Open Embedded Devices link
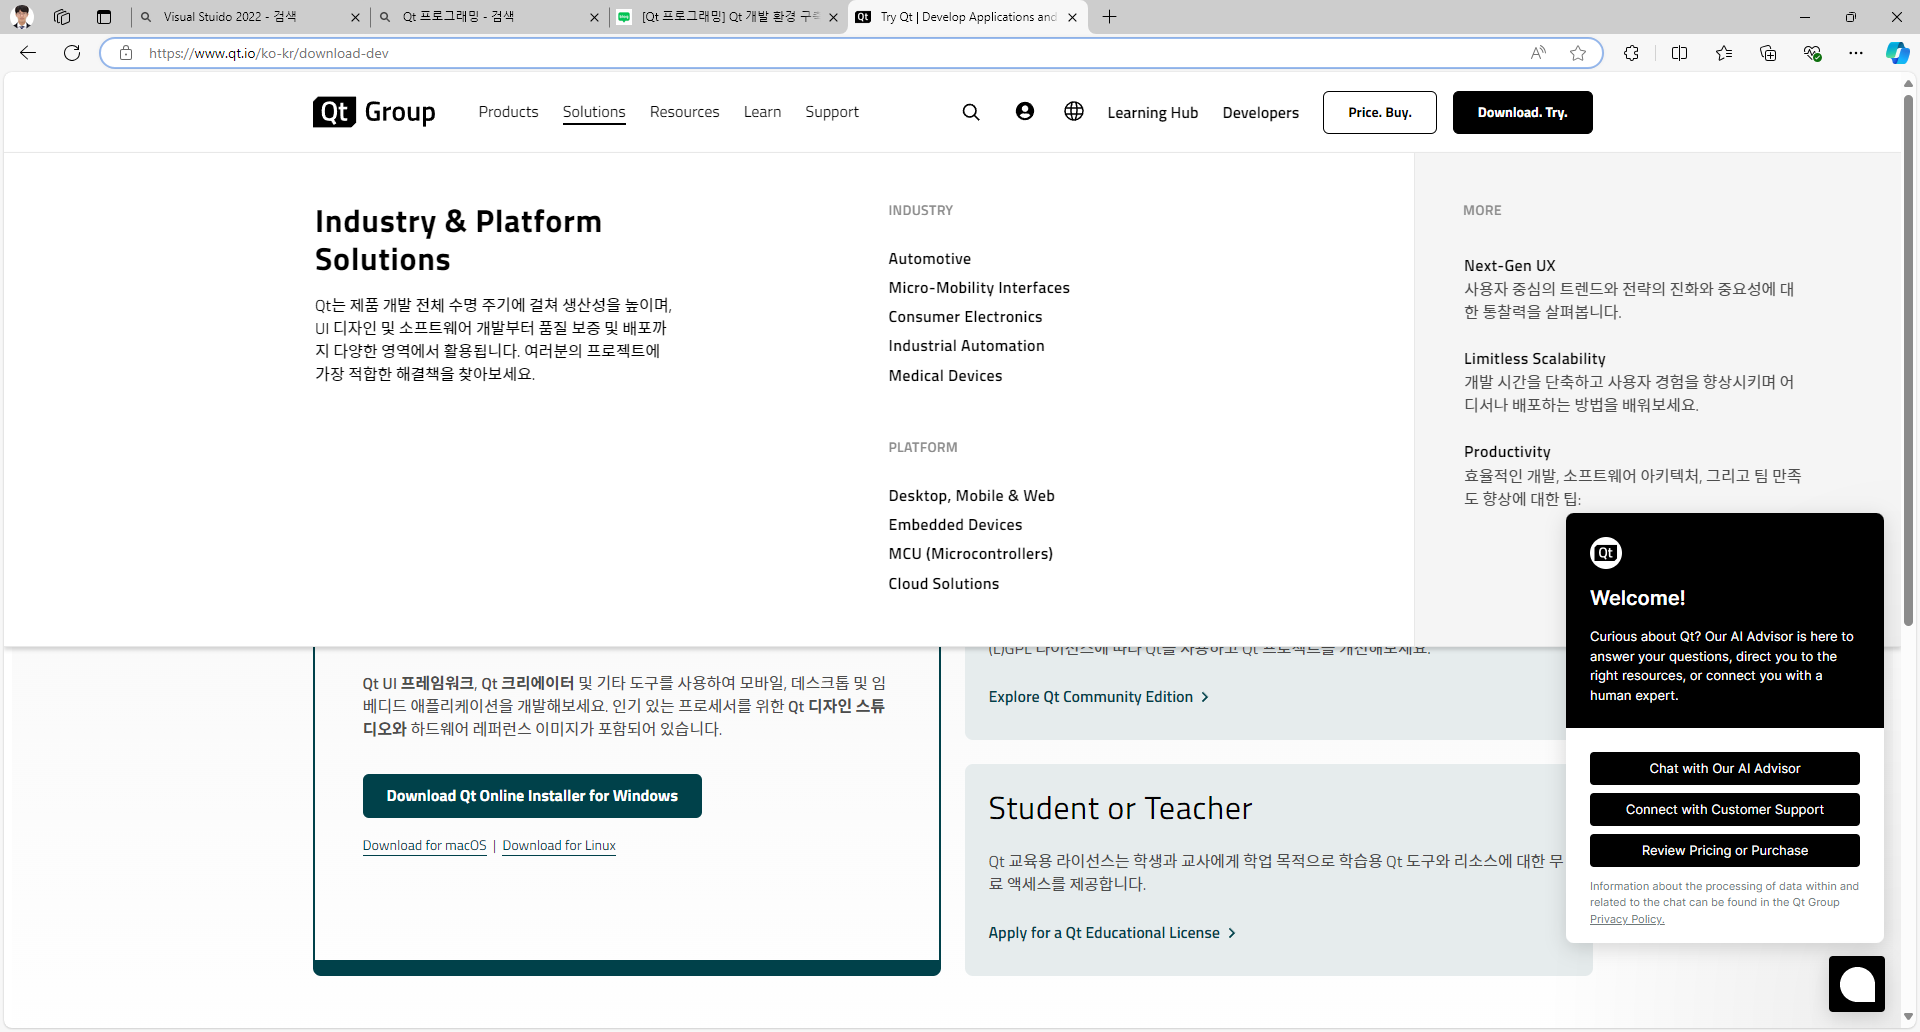This screenshot has width=1920, height=1032. (x=955, y=525)
